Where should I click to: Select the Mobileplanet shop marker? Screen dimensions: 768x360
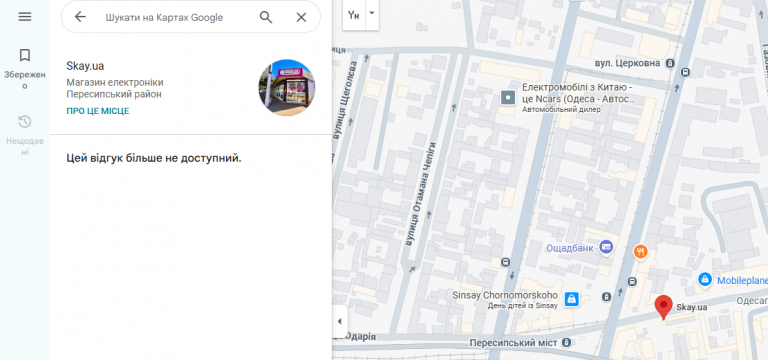coord(704,280)
